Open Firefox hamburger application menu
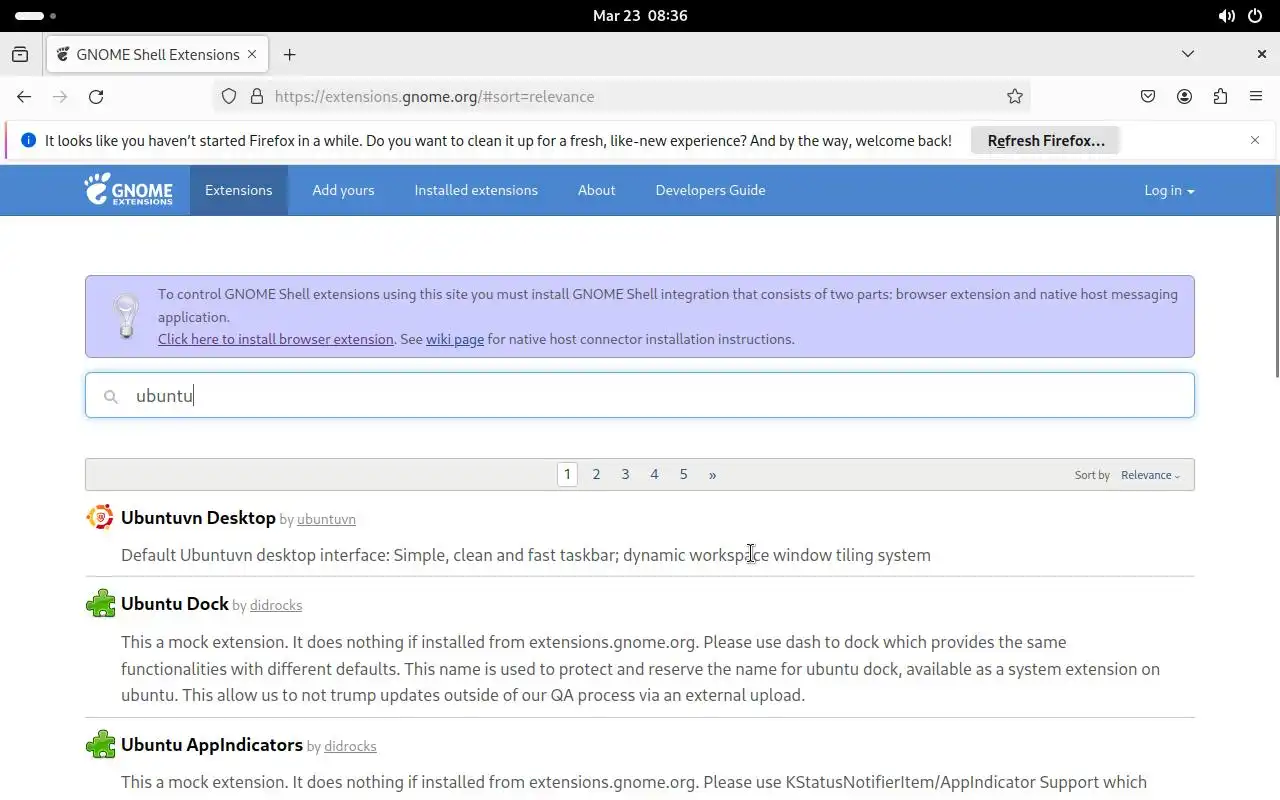The width and height of the screenshot is (1280, 800). click(x=1256, y=96)
